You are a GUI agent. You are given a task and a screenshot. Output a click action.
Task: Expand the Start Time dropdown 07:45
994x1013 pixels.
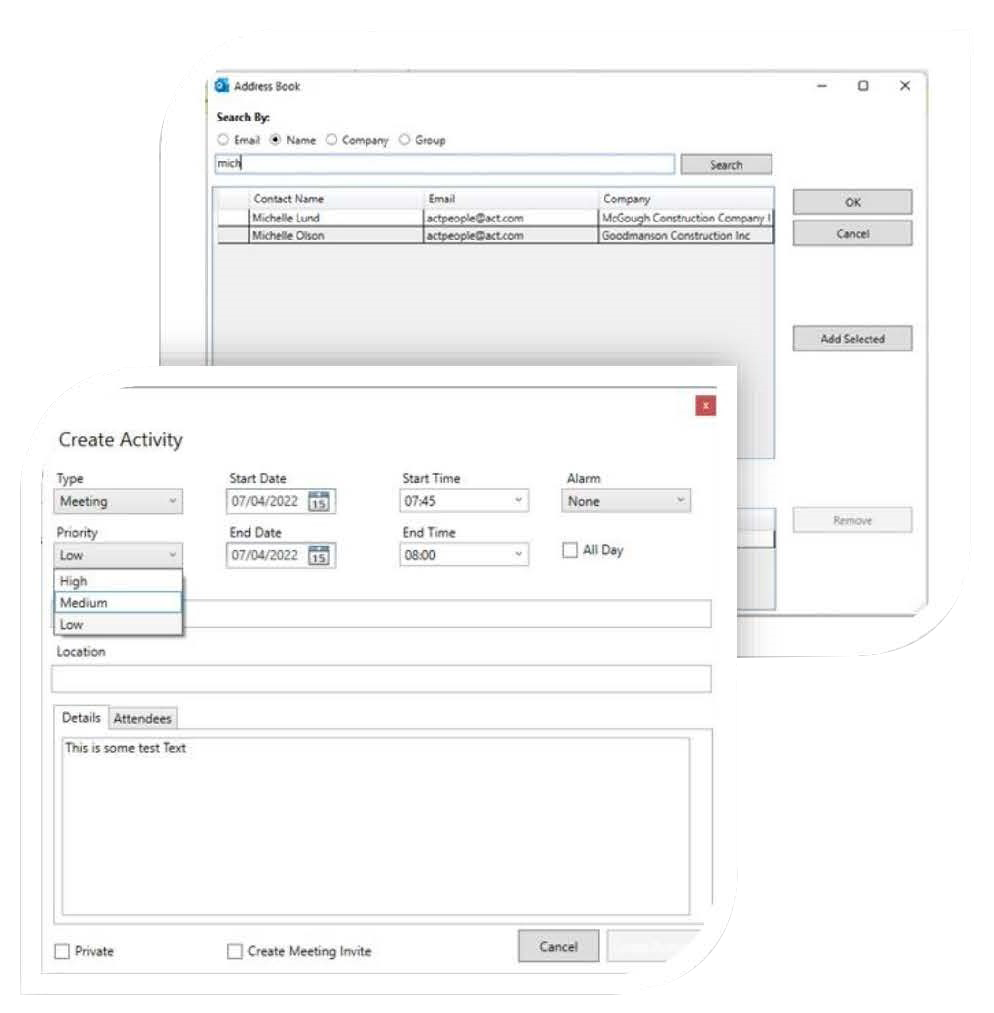464,501
